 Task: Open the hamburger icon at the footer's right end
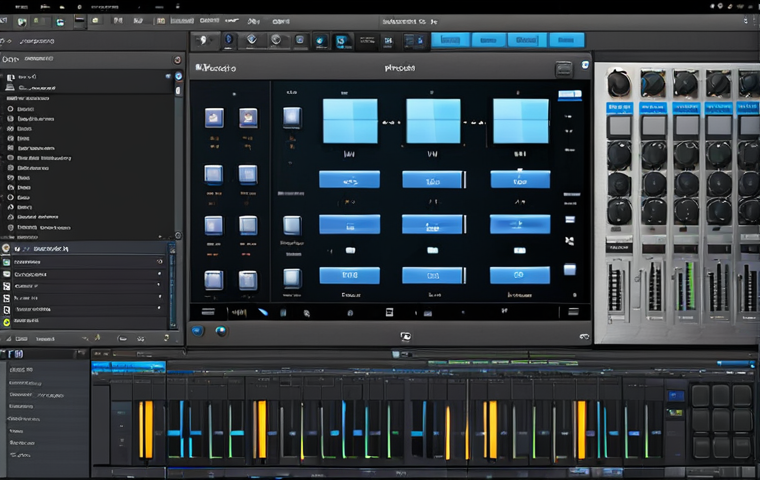(573, 312)
